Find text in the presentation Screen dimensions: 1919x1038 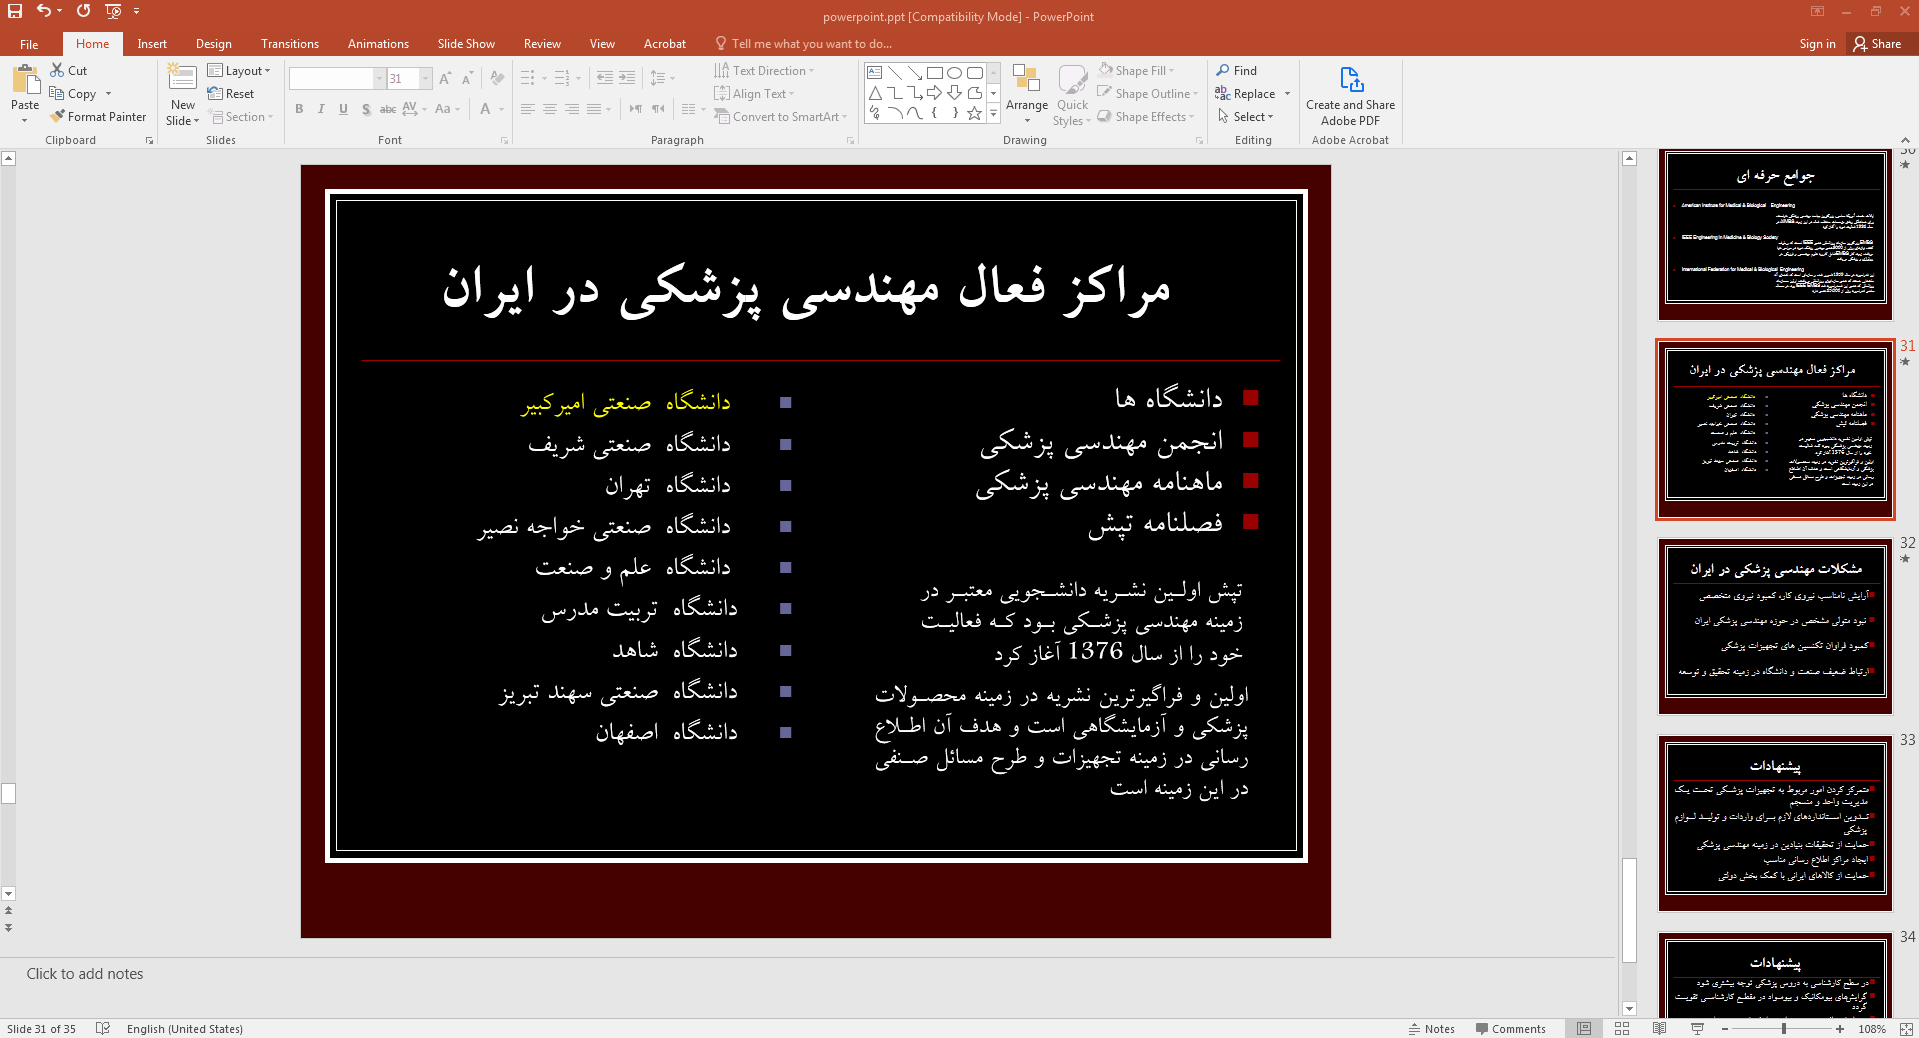(x=1237, y=70)
